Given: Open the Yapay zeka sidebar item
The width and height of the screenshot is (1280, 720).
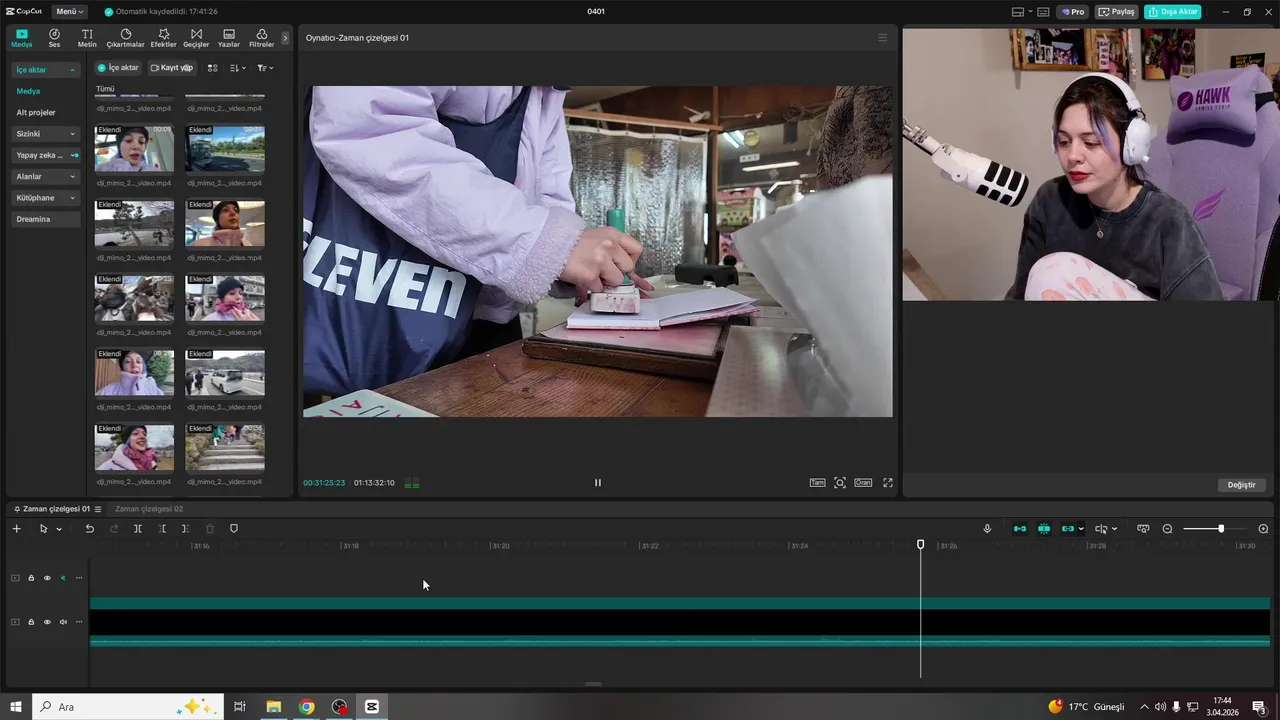Looking at the screenshot, I should point(46,155).
